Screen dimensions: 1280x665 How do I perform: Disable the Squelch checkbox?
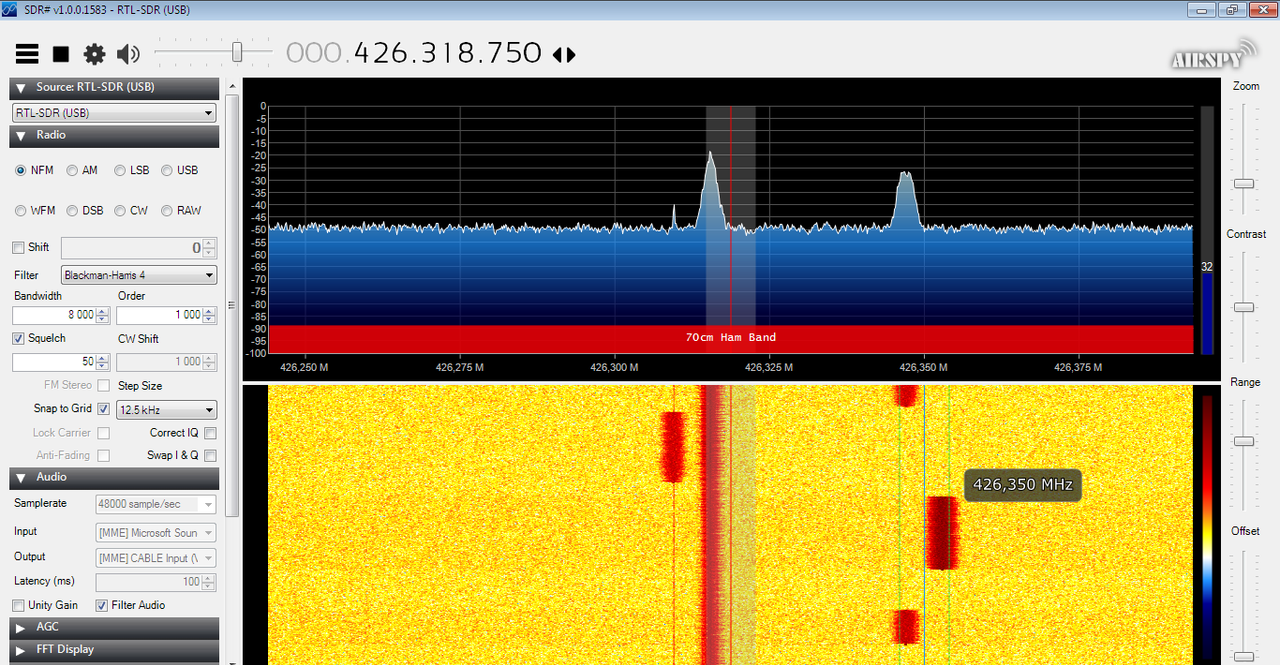[x=18, y=339]
